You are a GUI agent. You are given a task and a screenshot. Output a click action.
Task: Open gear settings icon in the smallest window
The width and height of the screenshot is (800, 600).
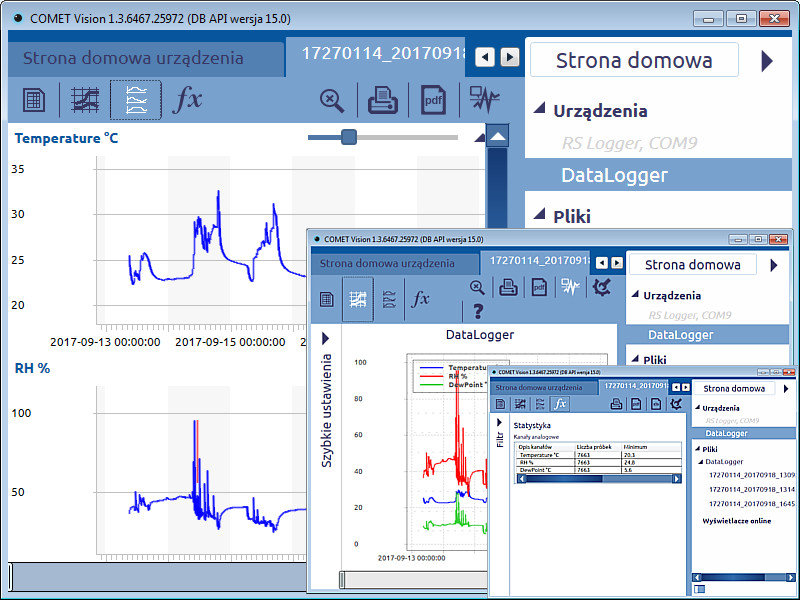click(x=676, y=404)
